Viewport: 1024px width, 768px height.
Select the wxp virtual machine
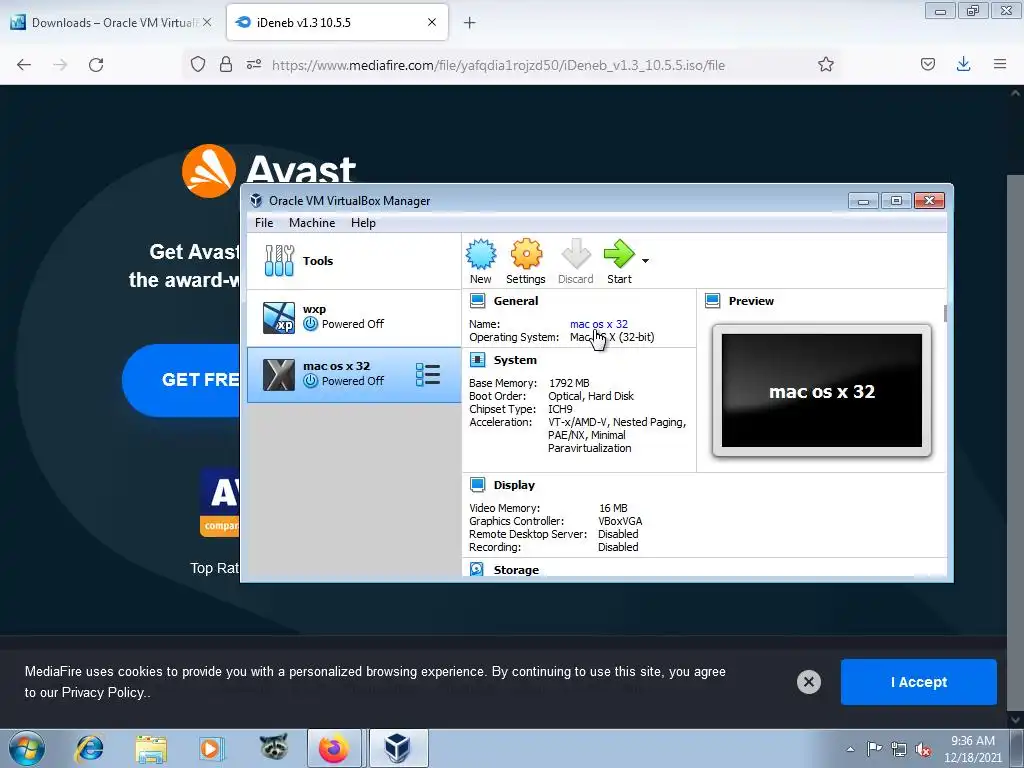353,317
